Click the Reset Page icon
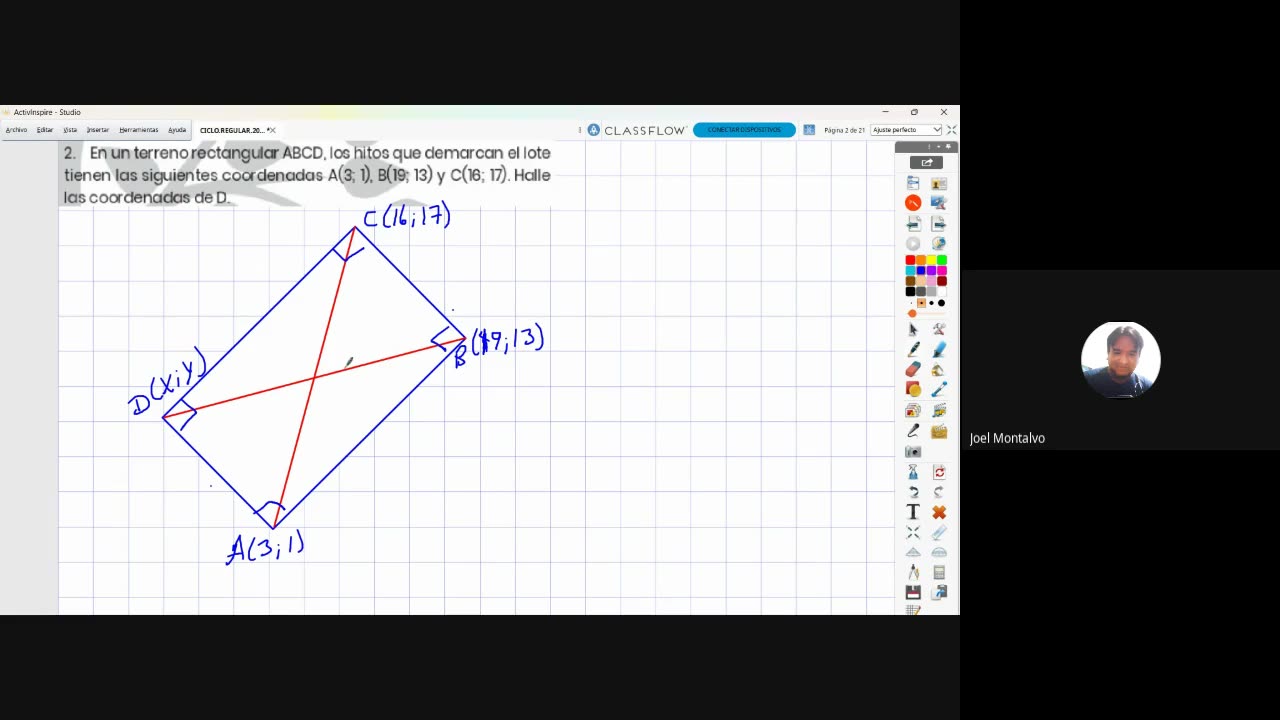Viewport: 1280px width, 720px height. tap(939, 472)
